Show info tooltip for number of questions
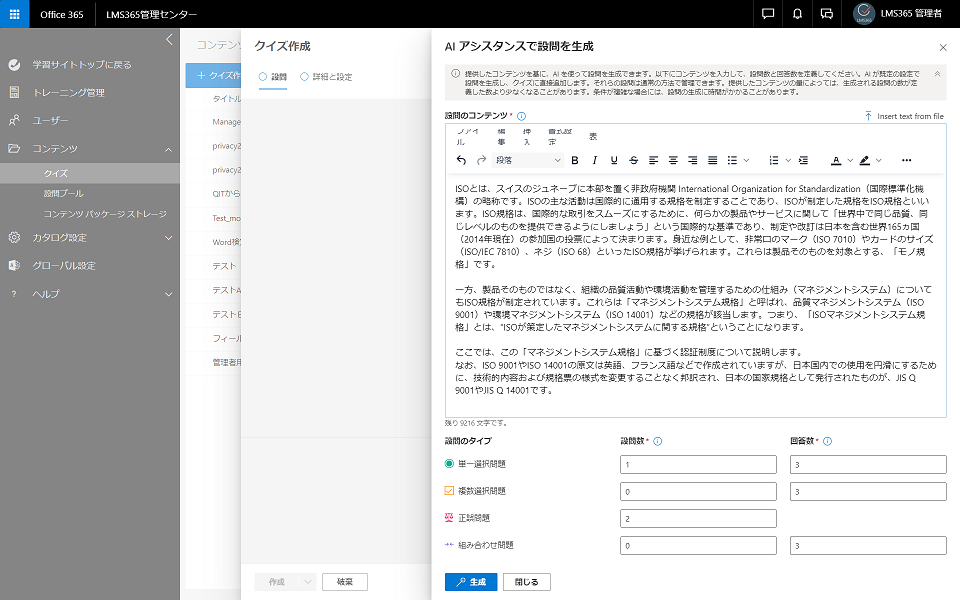This screenshot has width=960, height=600. pos(658,441)
